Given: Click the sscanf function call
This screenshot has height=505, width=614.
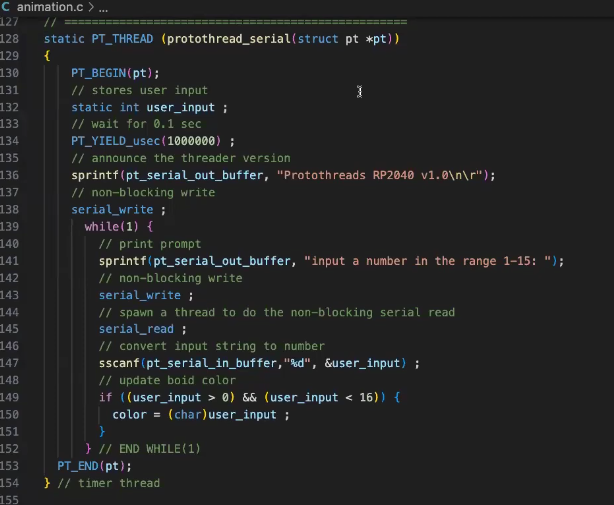Looking at the screenshot, I should pyautogui.click(x=118, y=364).
